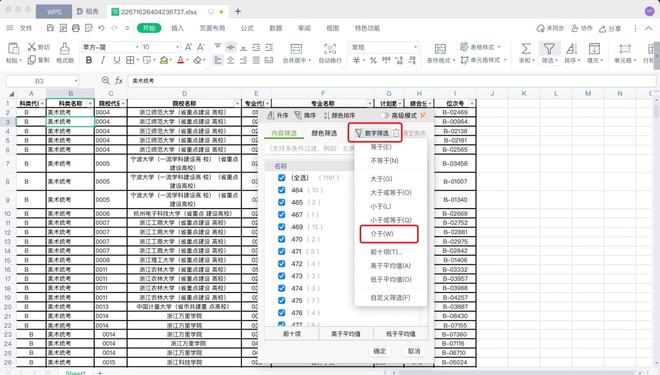Choose Custom Filter (自定义筛选(F)) menu item
The image size is (660, 375).
(391, 298)
